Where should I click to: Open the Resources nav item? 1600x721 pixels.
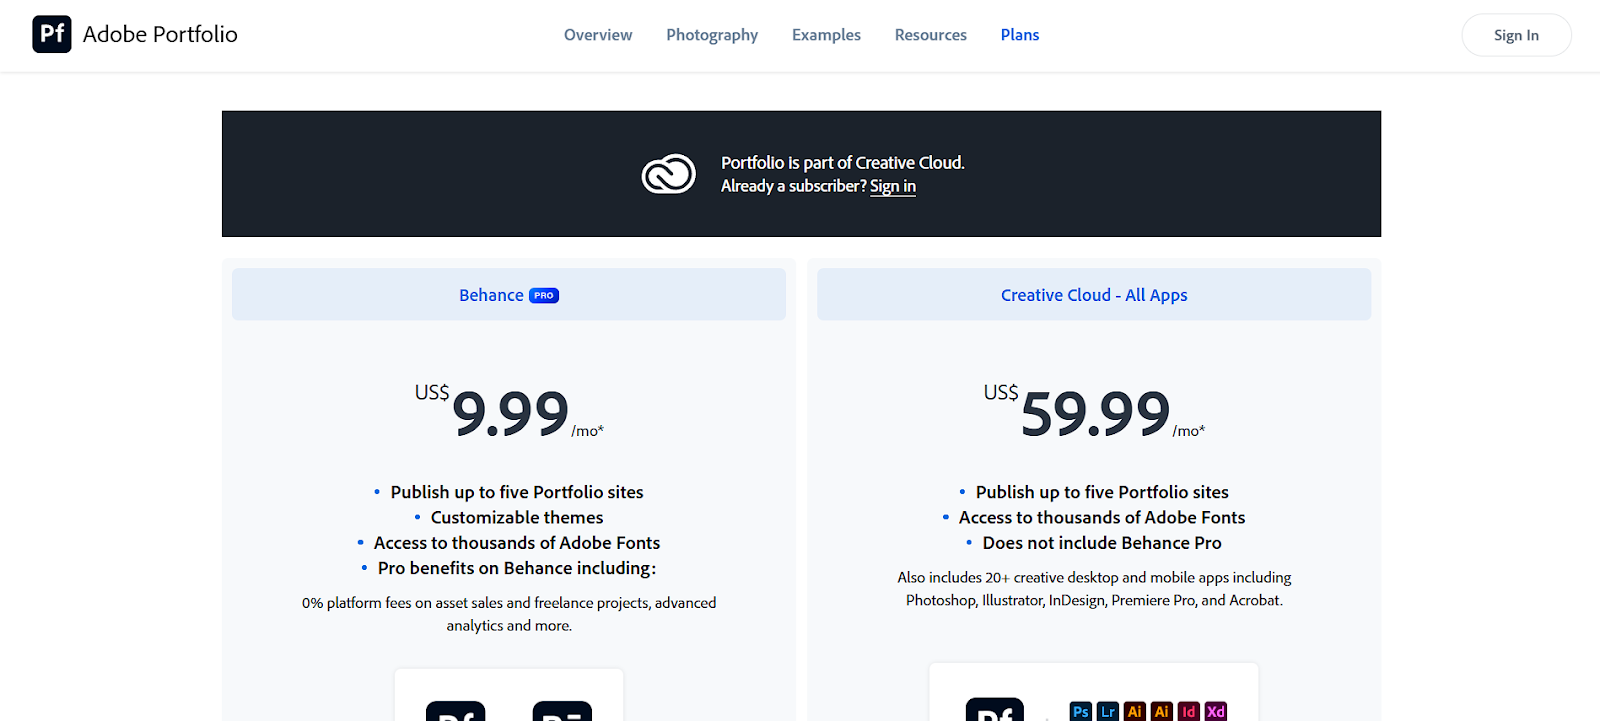(x=931, y=35)
